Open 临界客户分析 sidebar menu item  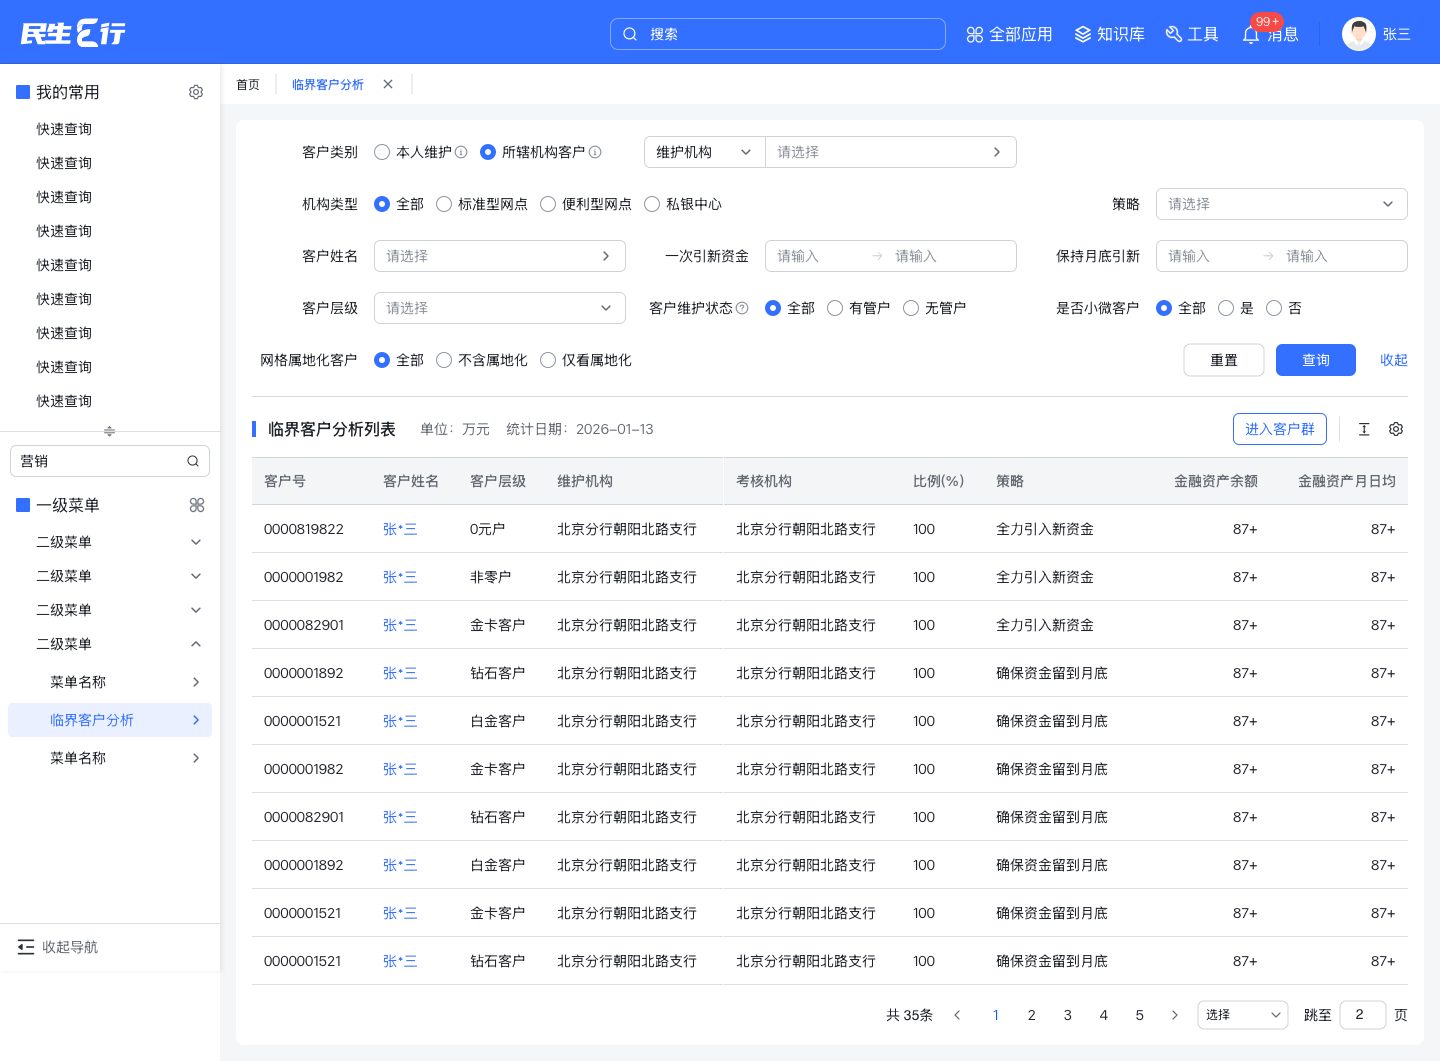[x=110, y=720]
